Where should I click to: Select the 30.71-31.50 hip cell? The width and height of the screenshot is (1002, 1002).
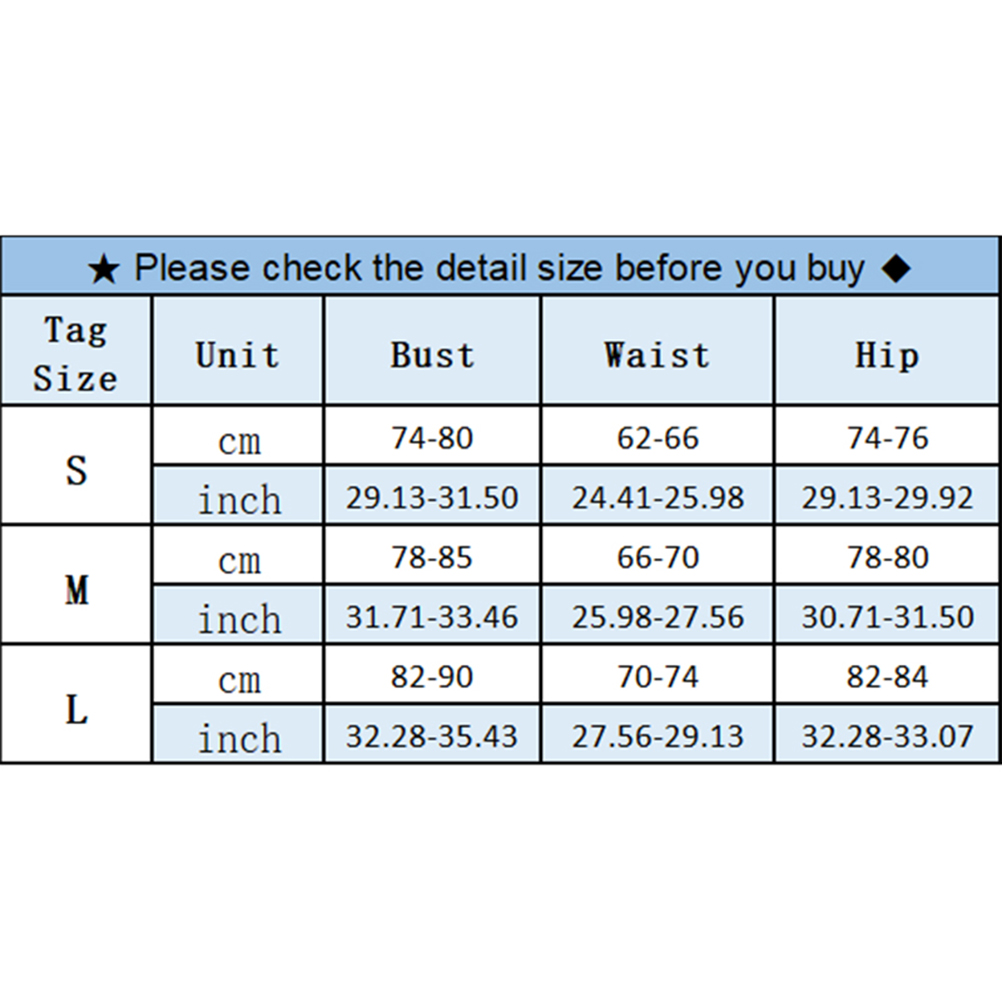(887, 617)
